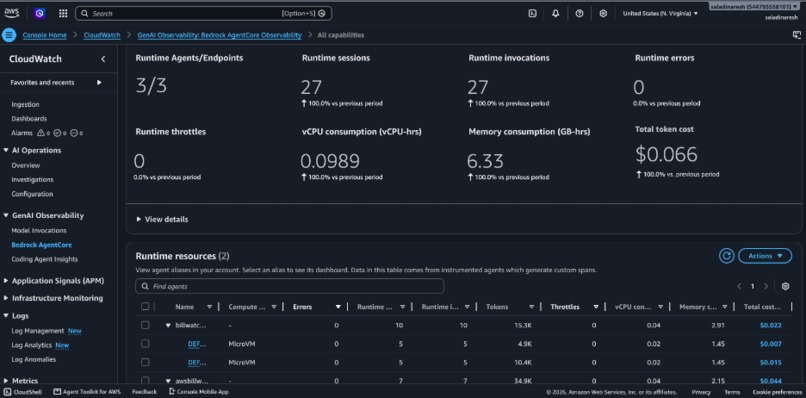Open Console Mobile App link
The width and height of the screenshot is (806, 398).
click(x=198, y=392)
